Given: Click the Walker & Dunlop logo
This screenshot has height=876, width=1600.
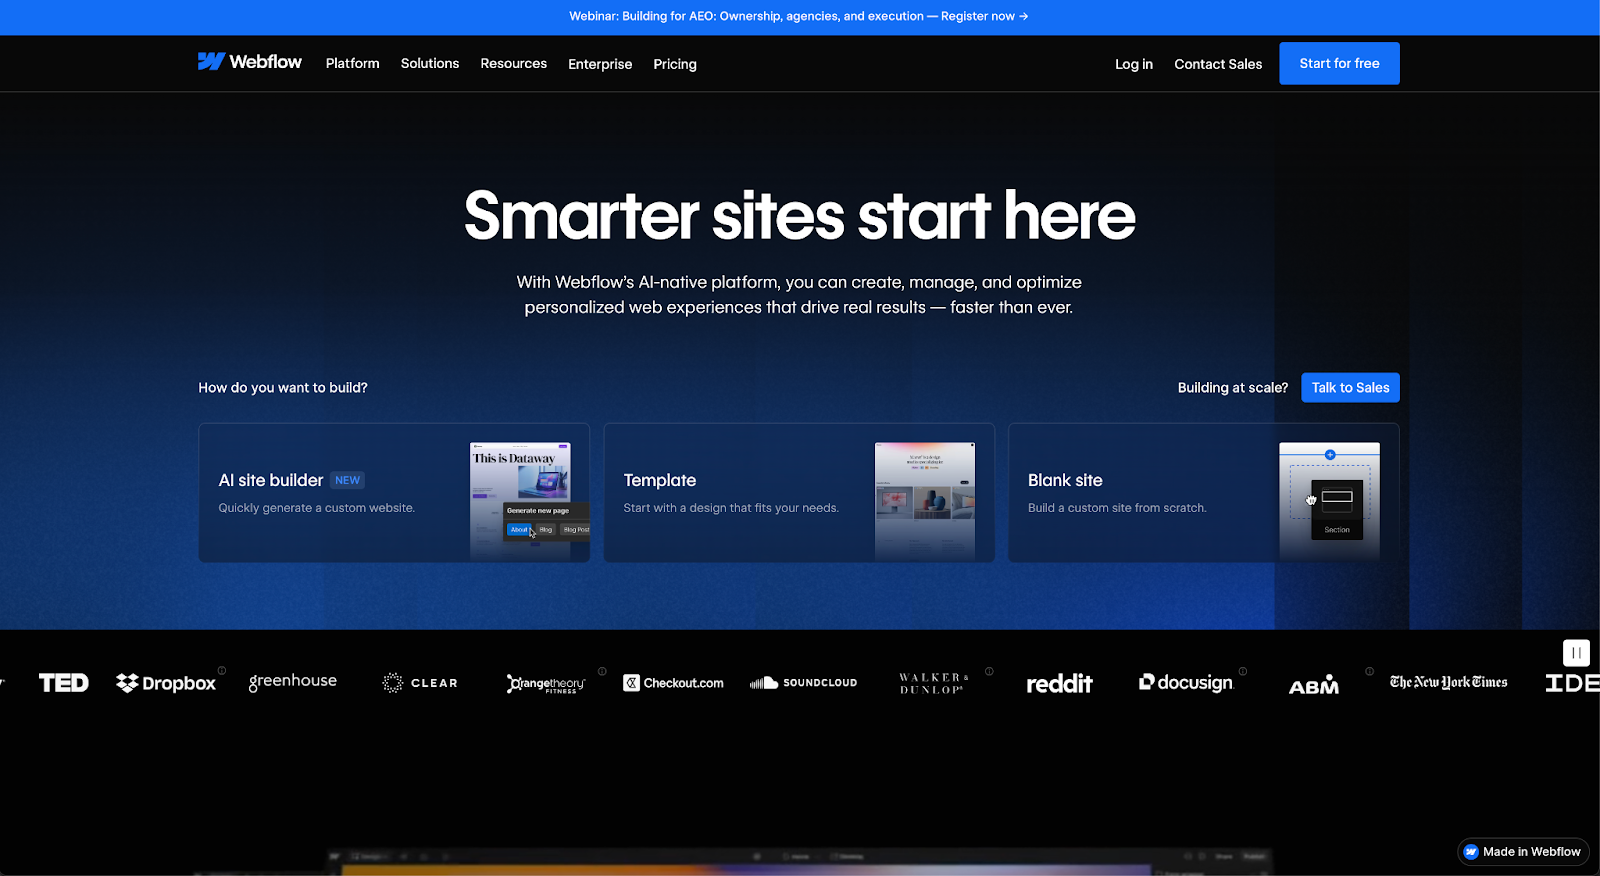Looking at the screenshot, I should (934, 683).
